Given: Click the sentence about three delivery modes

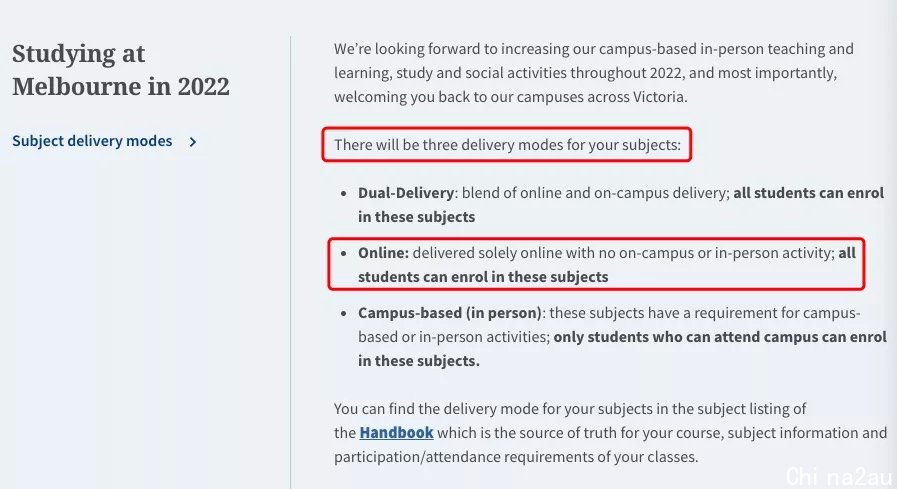Looking at the screenshot, I should point(507,145).
